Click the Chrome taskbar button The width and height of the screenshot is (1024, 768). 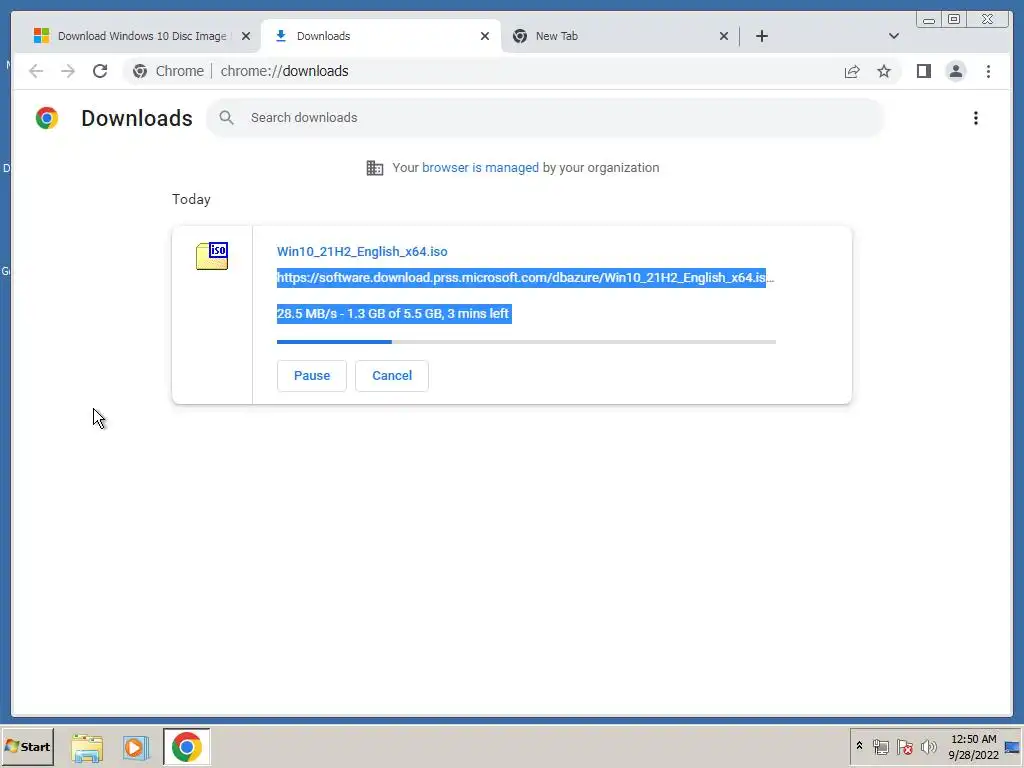coord(187,747)
